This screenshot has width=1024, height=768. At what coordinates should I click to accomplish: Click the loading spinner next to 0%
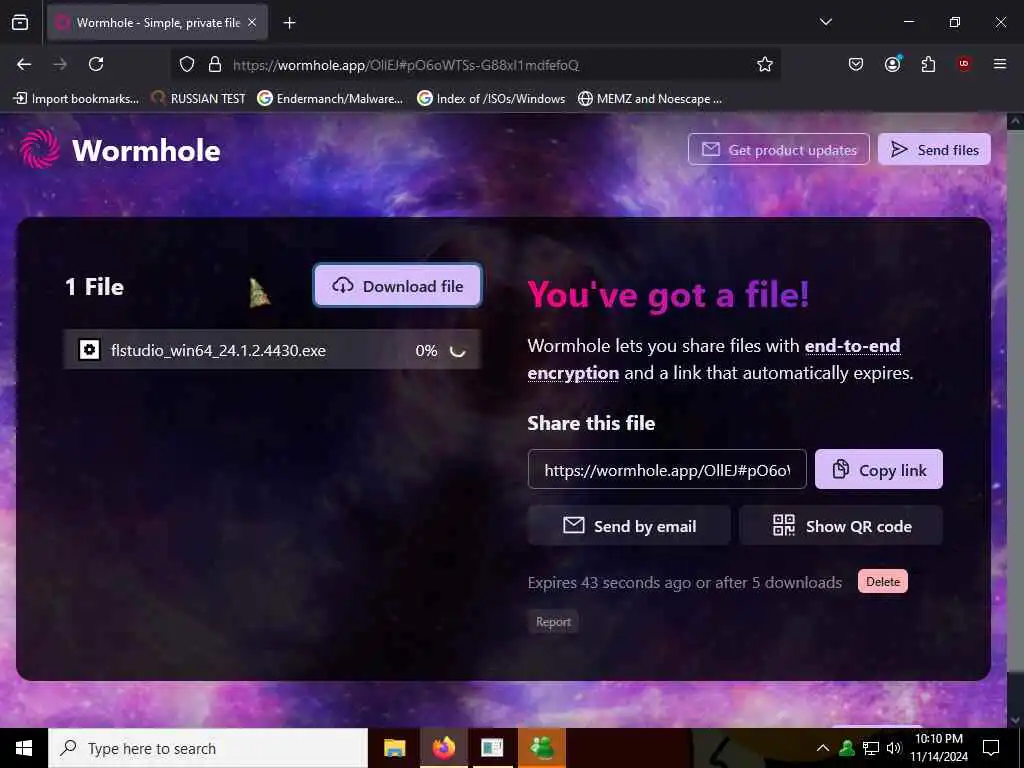458,351
